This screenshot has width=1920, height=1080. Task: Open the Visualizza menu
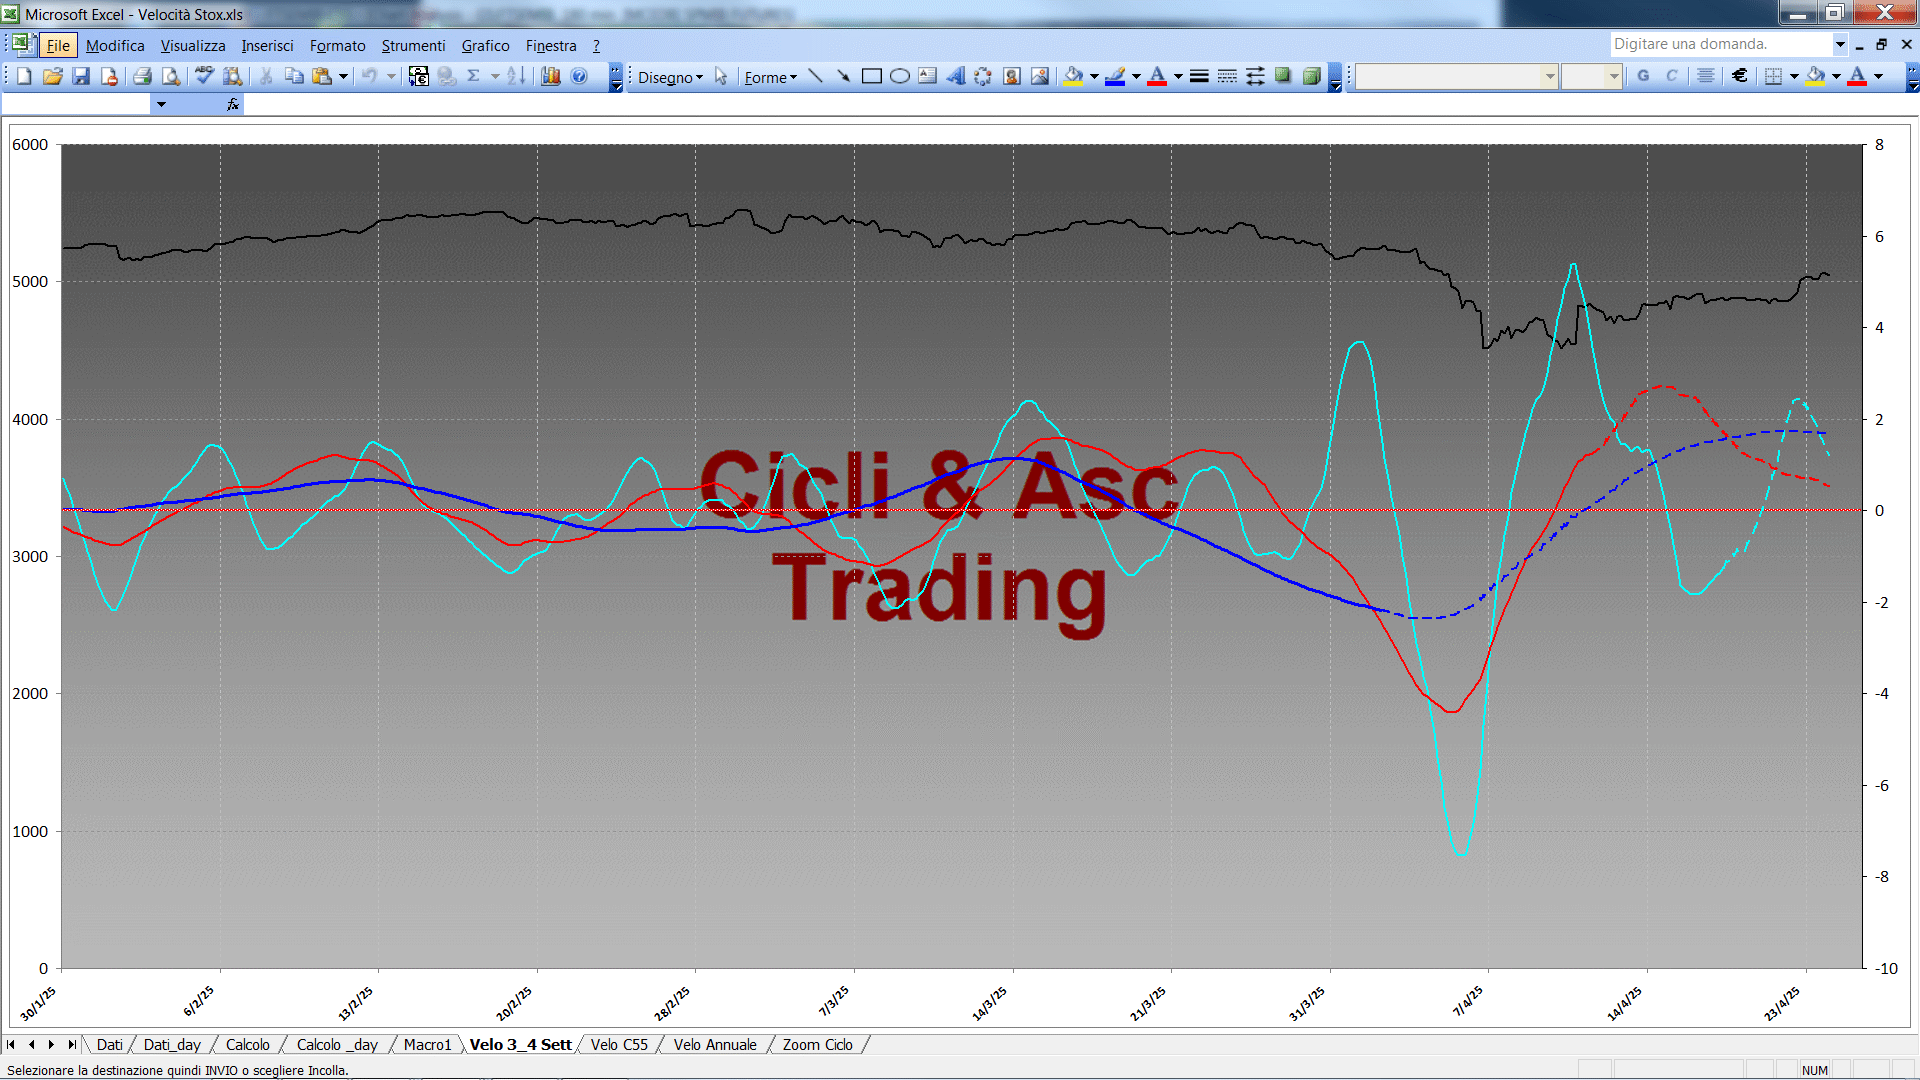[193, 45]
